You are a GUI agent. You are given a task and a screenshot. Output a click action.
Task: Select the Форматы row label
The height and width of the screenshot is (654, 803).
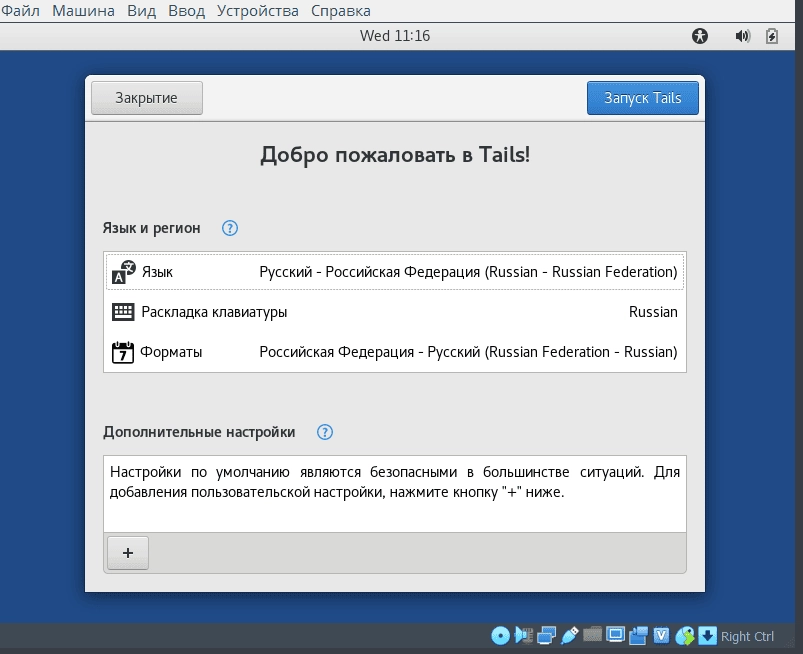point(171,352)
